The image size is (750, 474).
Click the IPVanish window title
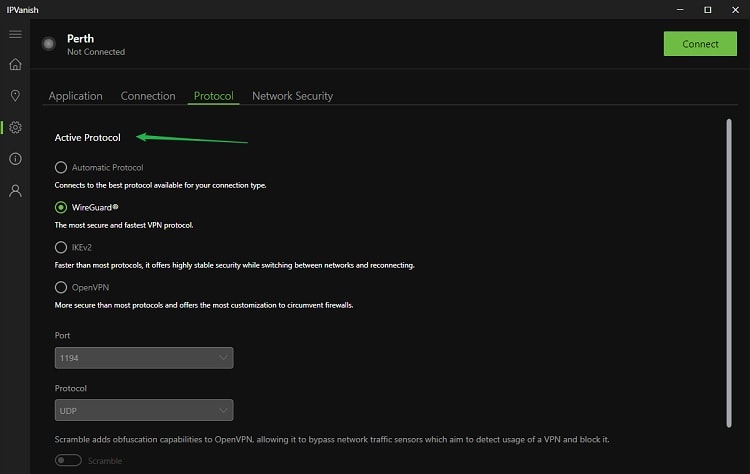pyautogui.click(x=22, y=10)
